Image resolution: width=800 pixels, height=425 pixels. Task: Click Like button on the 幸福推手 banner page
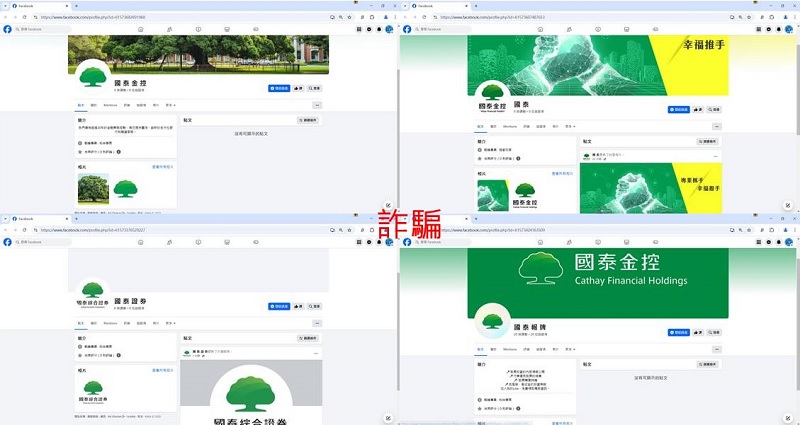point(698,110)
